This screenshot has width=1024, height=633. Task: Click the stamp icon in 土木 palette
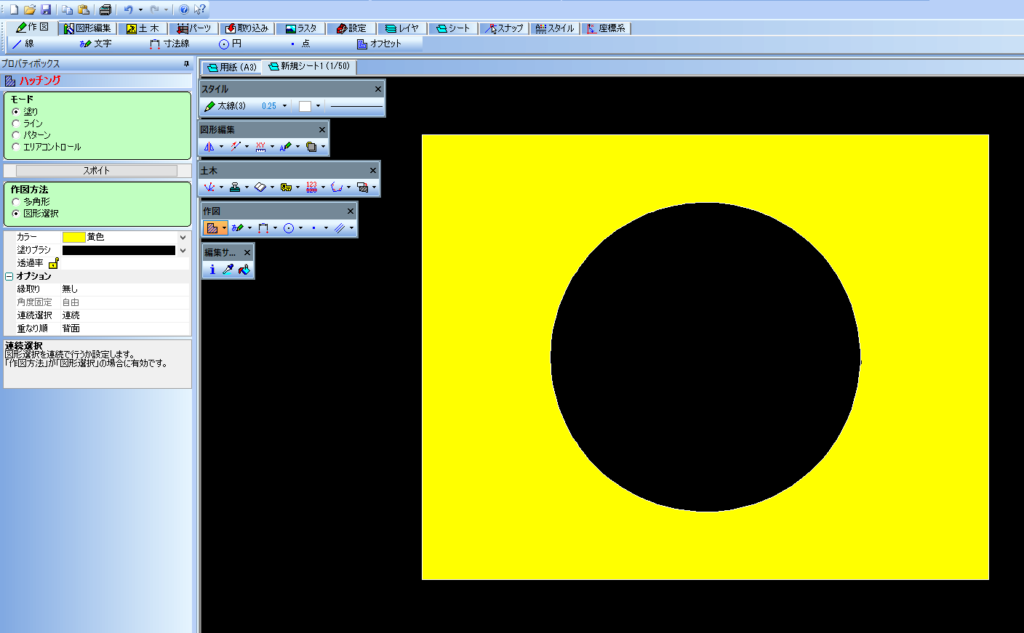[235, 187]
